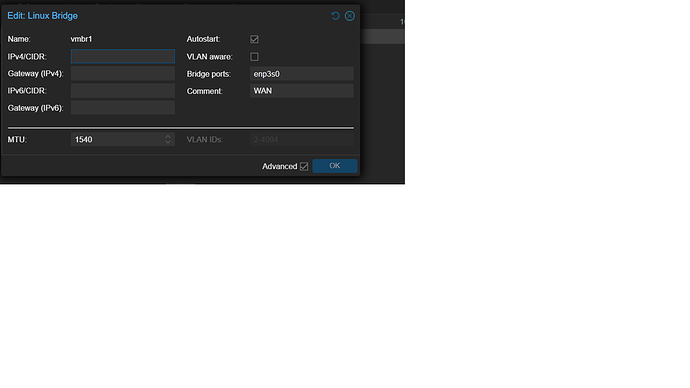Click the Gateway (IPv6) input field
The image size is (690, 388).
pos(123,108)
